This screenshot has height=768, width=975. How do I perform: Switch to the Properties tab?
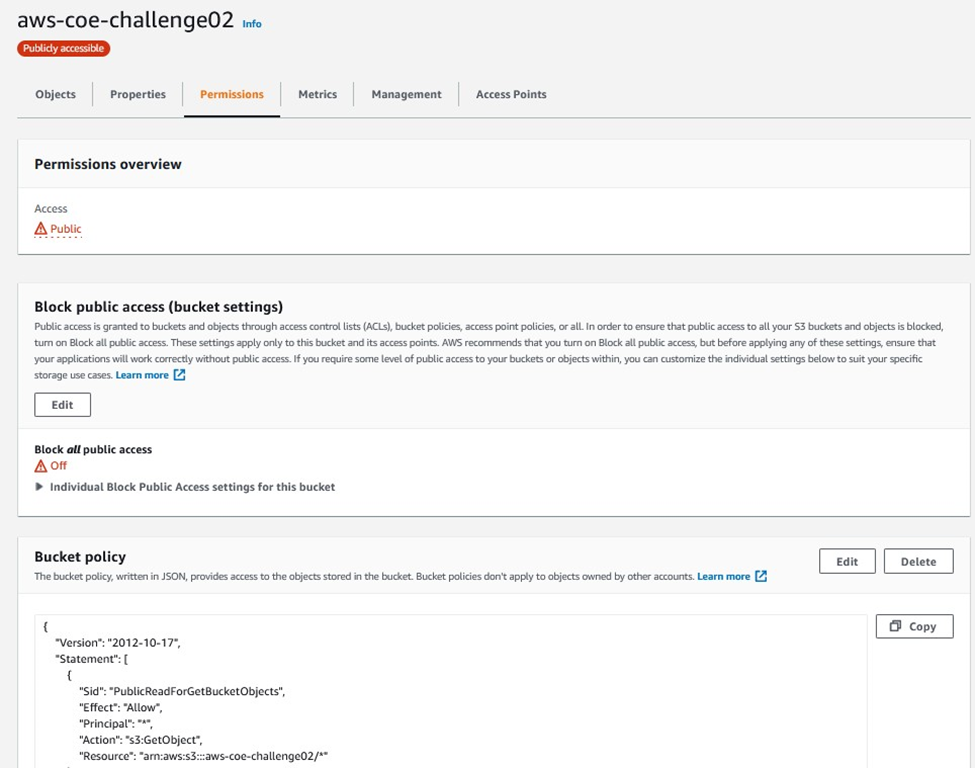click(138, 95)
